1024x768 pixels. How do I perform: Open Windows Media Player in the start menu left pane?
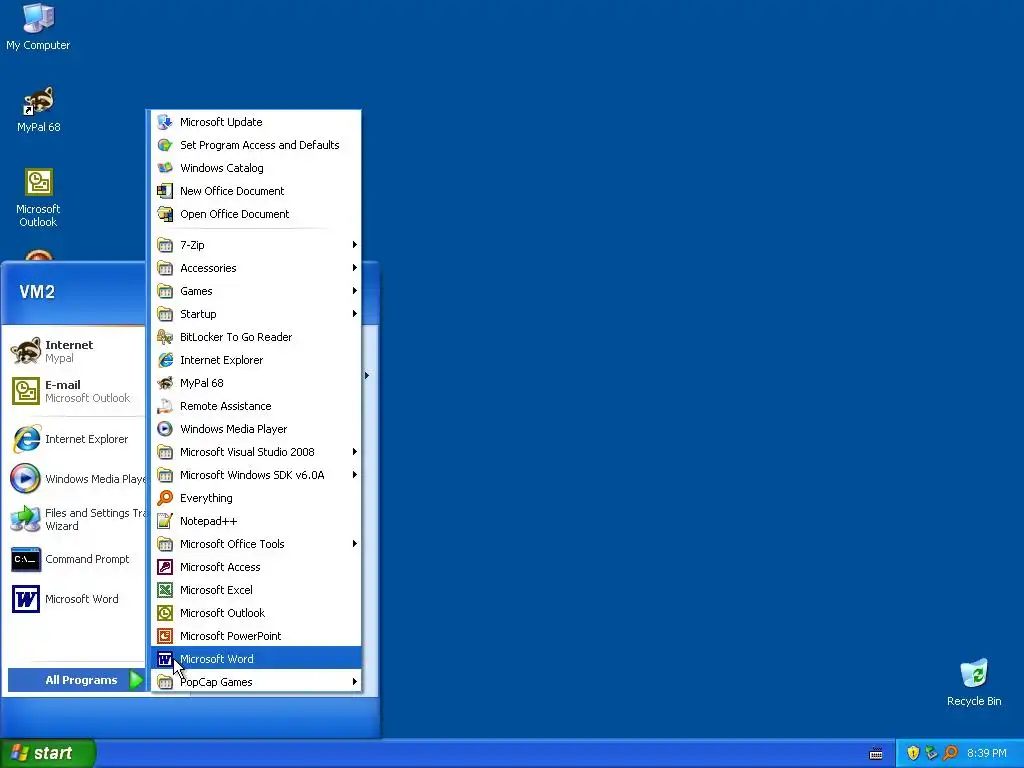click(x=75, y=479)
